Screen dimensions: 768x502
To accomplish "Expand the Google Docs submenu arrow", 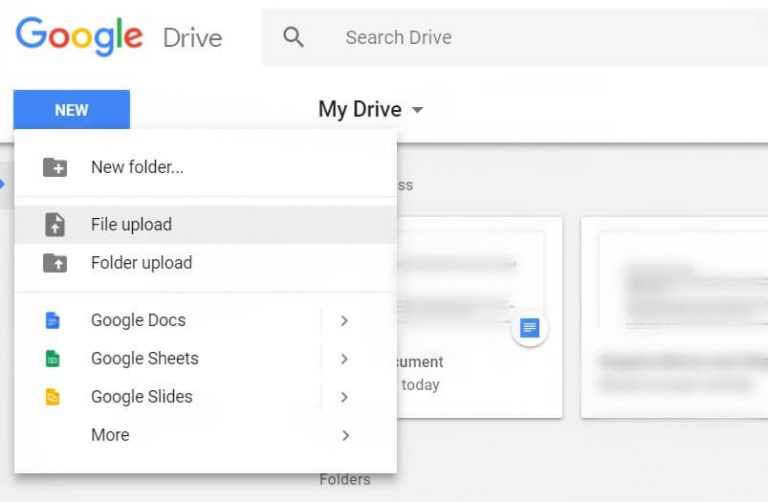I will pyautogui.click(x=344, y=321).
